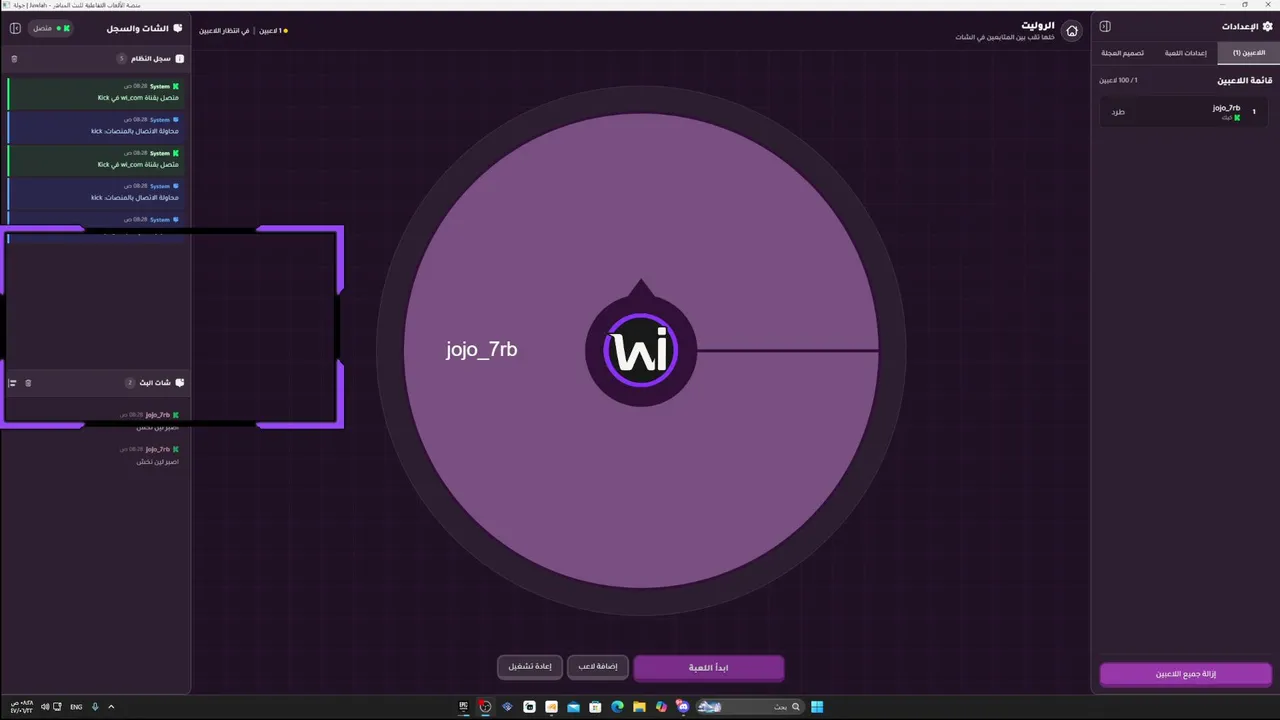The image size is (1280, 720).
Task: Open the clock and date in taskbar
Action: pos(21,707)
